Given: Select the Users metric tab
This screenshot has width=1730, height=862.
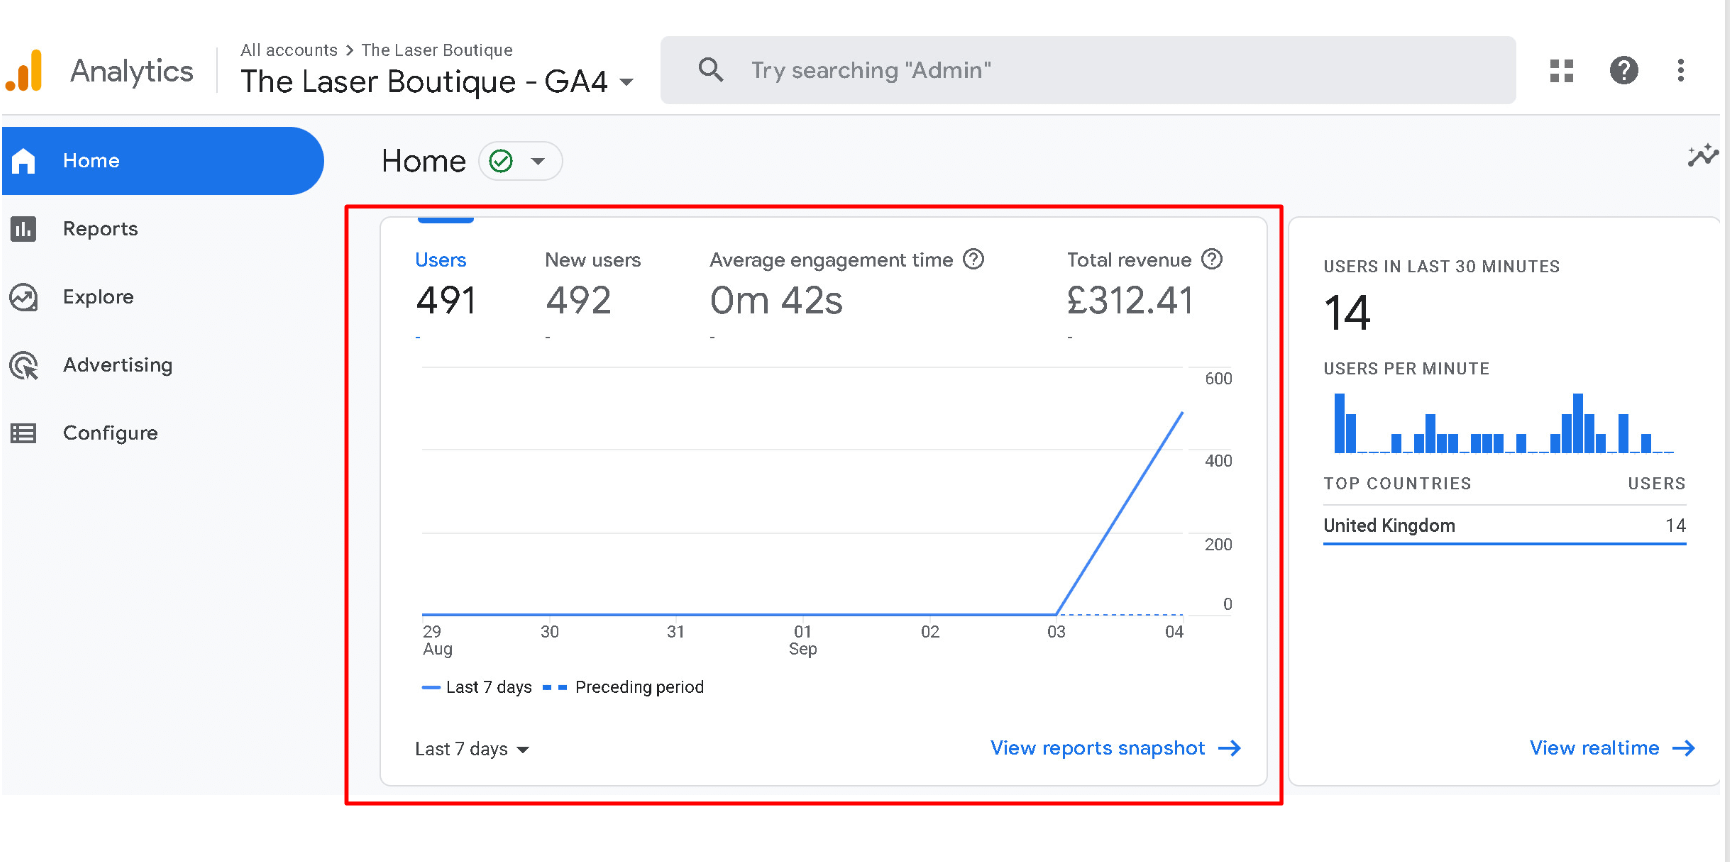Looking at the screenshot, I should (441, 260).
